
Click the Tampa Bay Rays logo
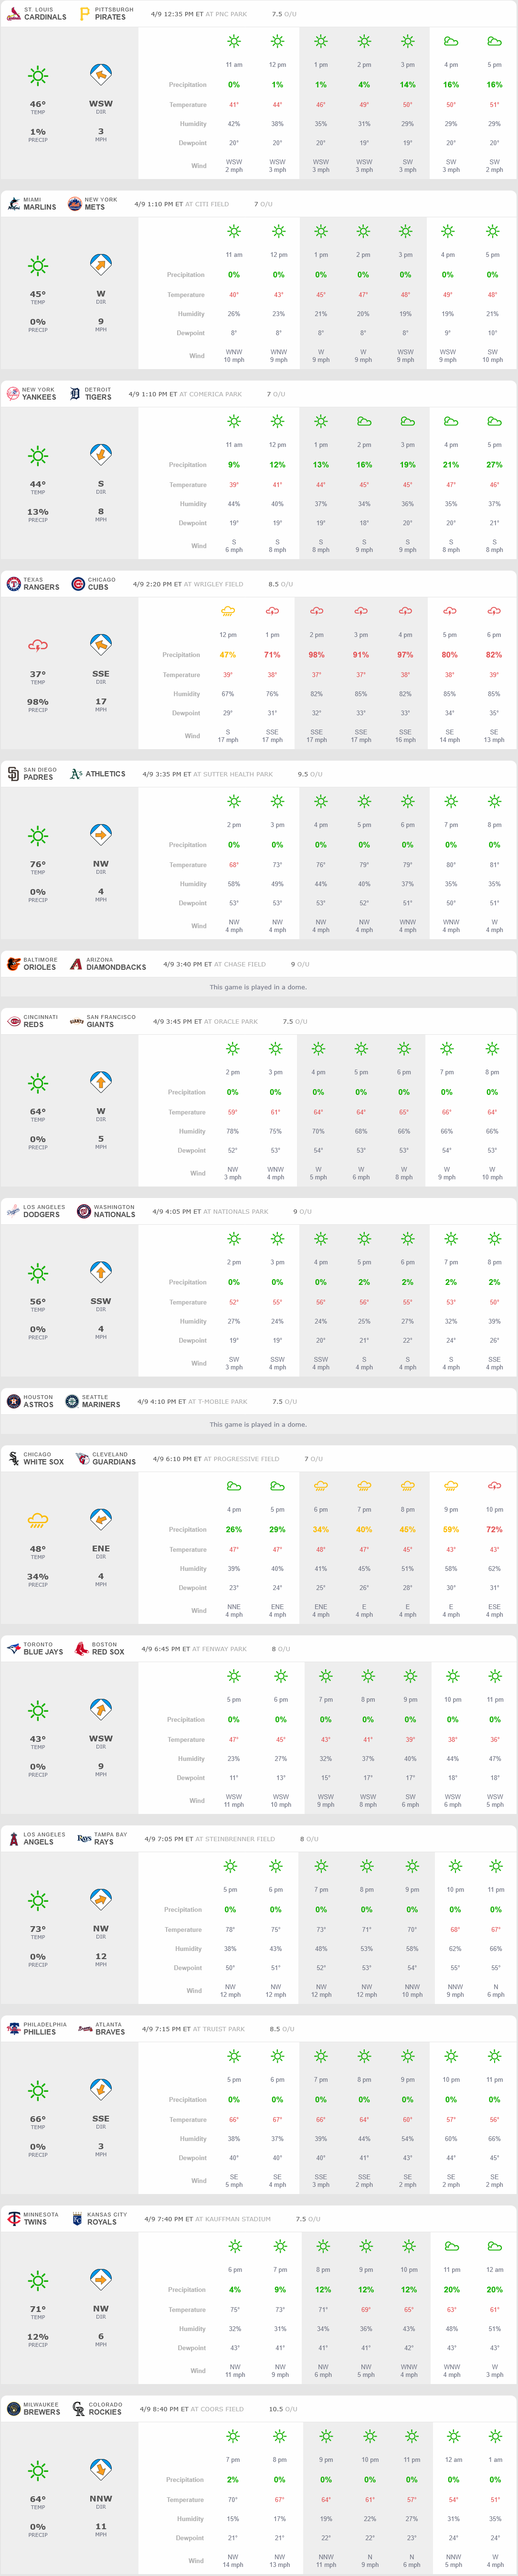point(84,1838)
